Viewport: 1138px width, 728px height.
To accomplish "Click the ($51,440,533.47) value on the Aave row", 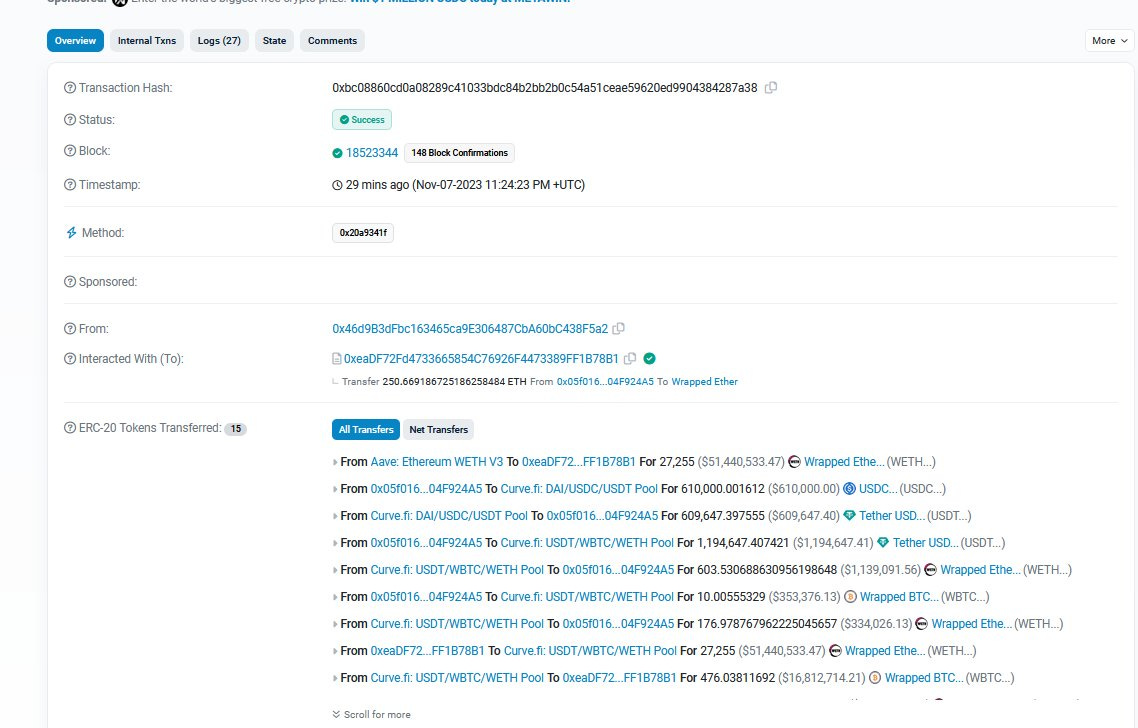I will coord(741,462).
